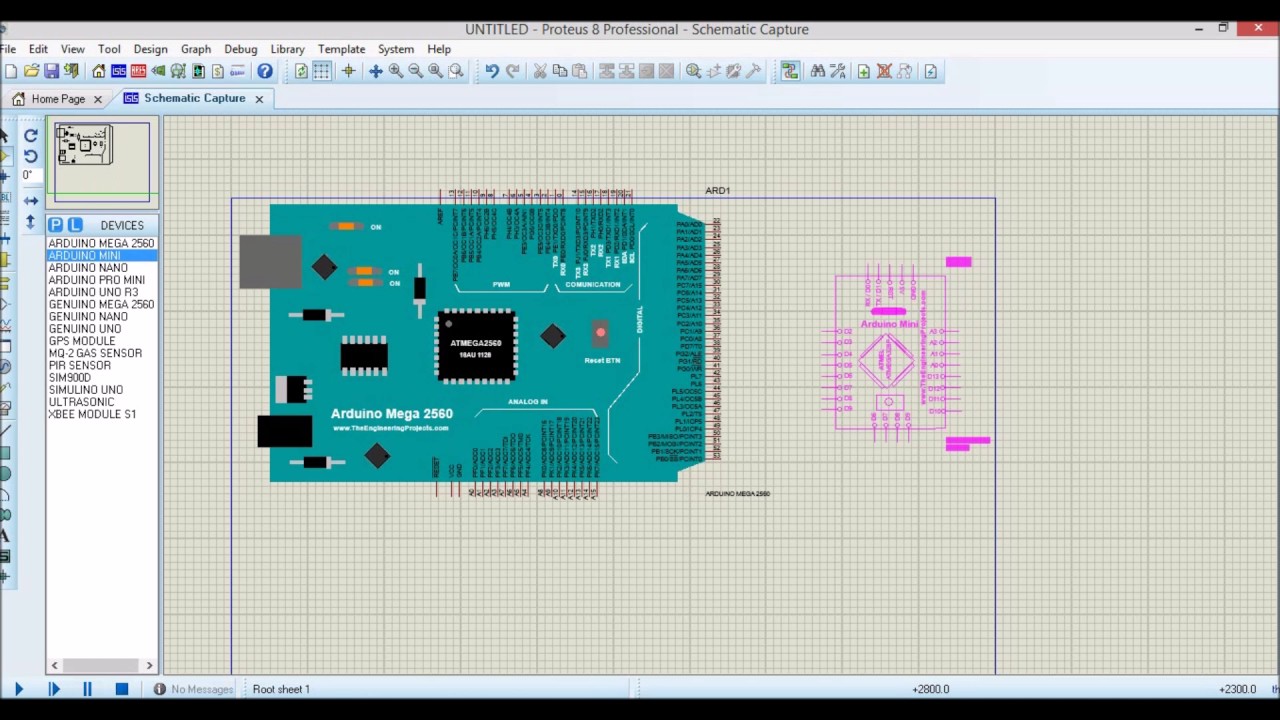Click the Home Page house icon in the toolbar
This screenshot has width=1280, height=720.
(x=98, y=71)
